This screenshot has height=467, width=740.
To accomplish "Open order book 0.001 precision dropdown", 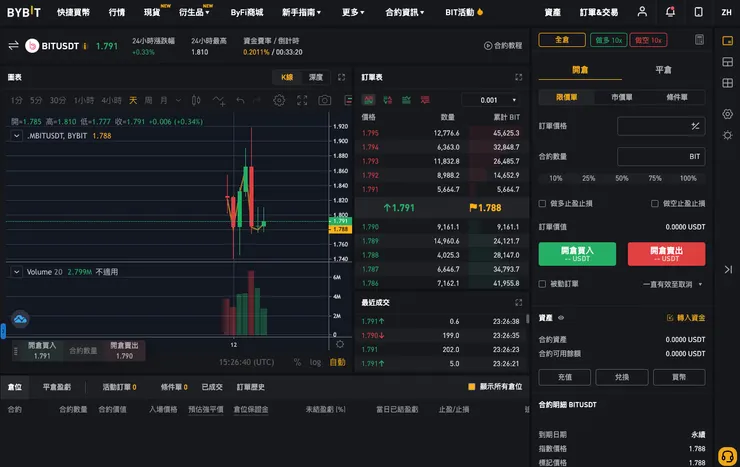I will tap(492, 100).
